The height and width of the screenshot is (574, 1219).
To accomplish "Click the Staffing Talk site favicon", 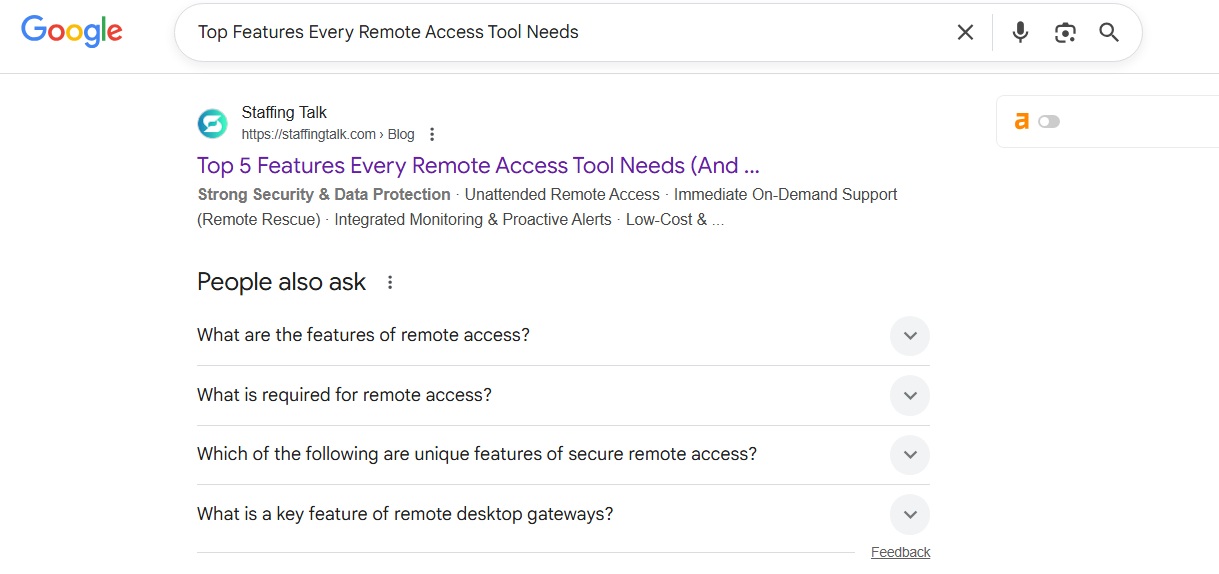I will 212,123.
